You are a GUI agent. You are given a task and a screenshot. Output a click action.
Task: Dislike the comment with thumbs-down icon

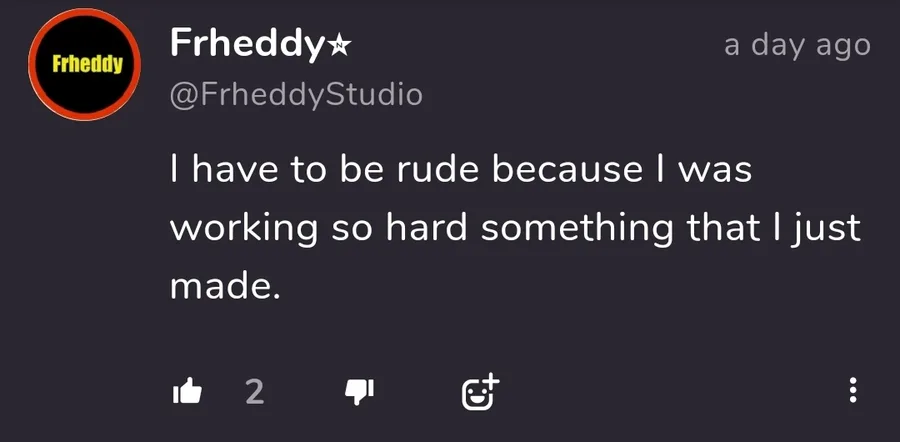pyautogui.click(x=358, y=391)
